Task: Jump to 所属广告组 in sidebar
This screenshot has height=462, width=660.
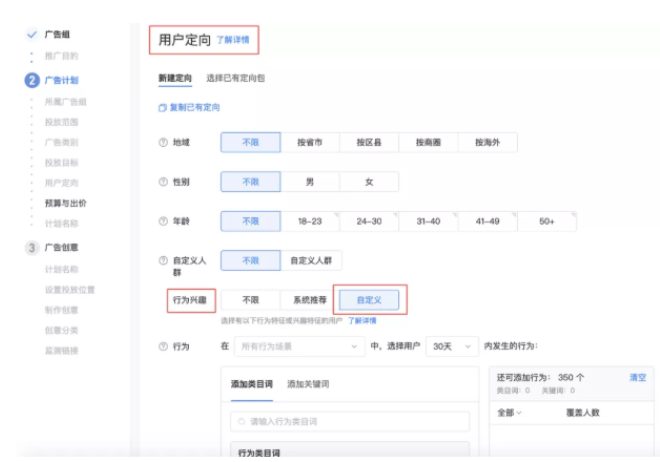Action: tap(66, 101)
